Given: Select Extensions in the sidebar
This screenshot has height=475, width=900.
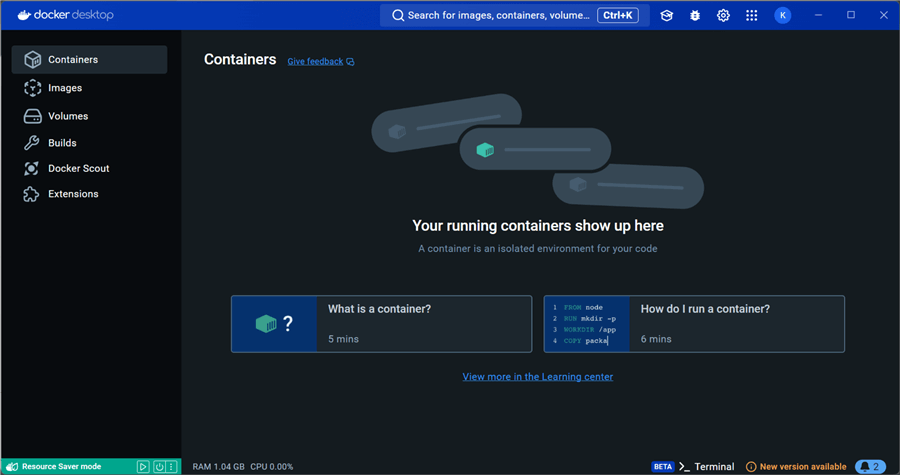Looking at the screenshot, I should click(73, 194).
